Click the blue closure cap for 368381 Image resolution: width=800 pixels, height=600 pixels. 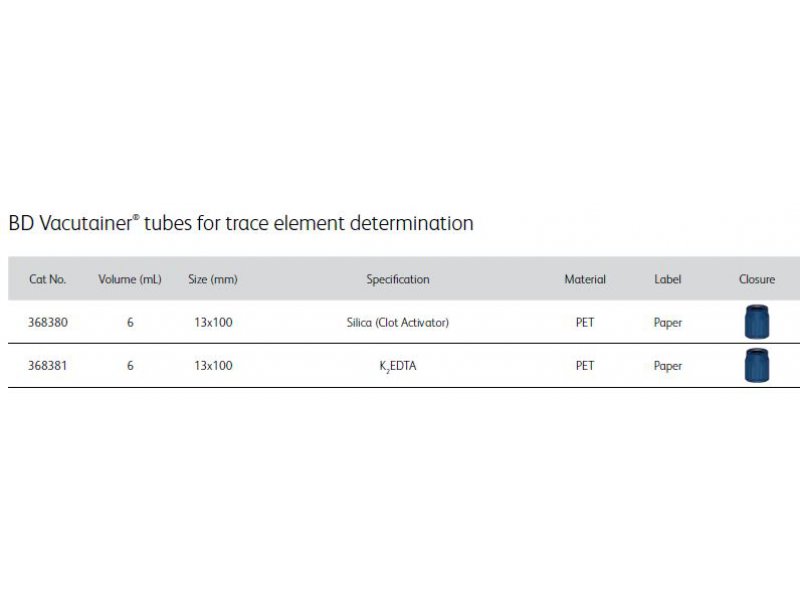pyautogui.click(x=757, y=365)
